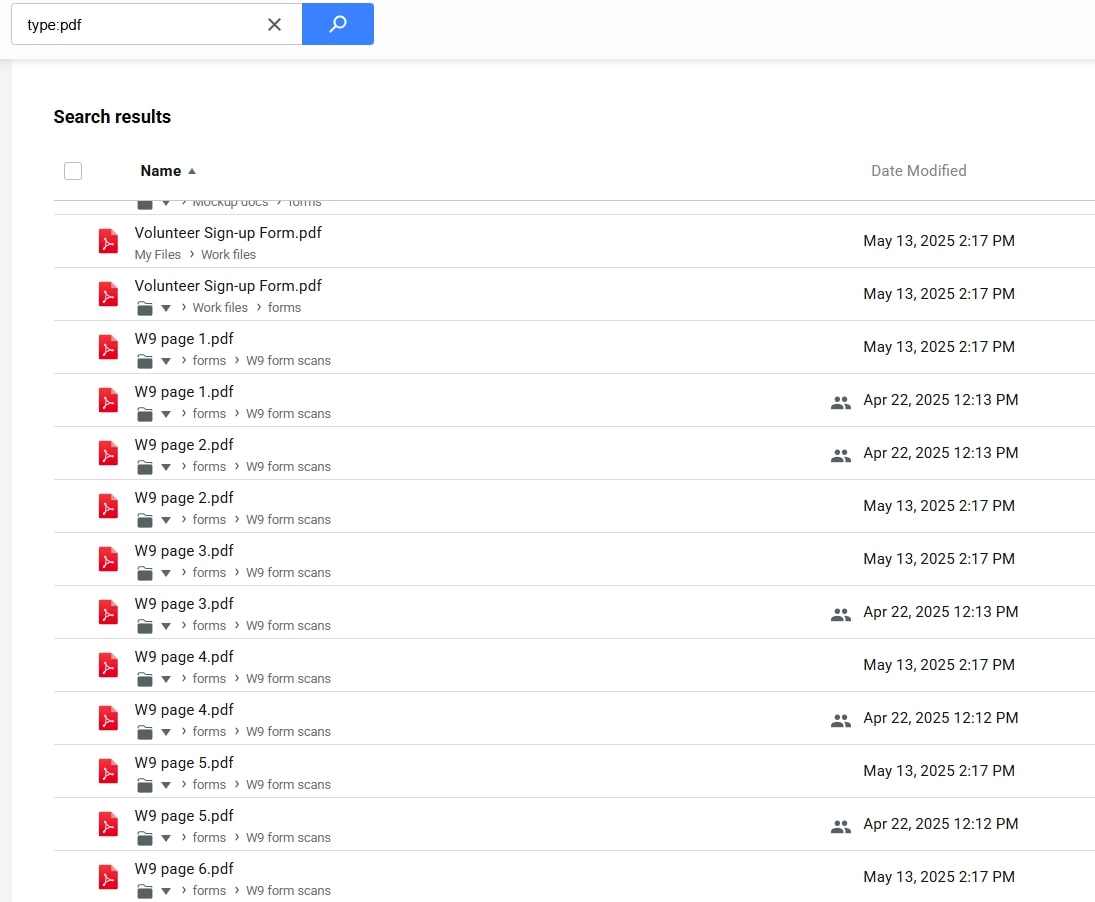Click the PDF icon next to W9 page 6.pdf

[108, 877]
